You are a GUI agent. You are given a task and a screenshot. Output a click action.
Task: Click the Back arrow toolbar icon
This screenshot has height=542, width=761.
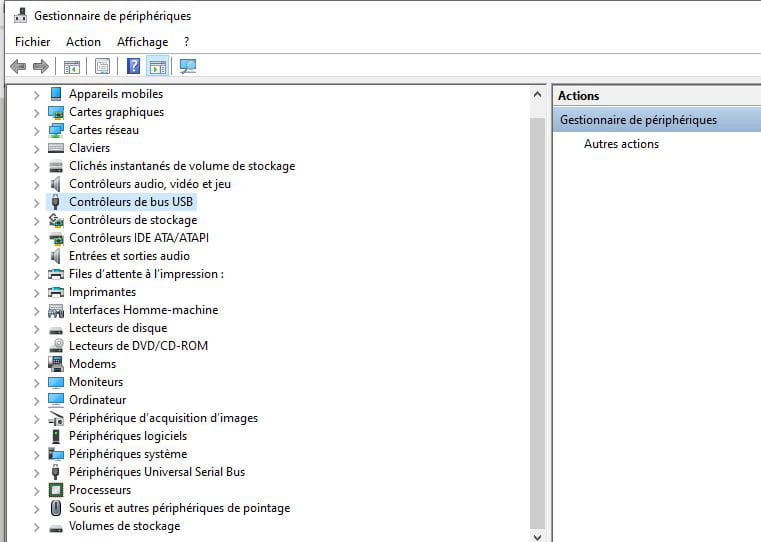[17, 67]
